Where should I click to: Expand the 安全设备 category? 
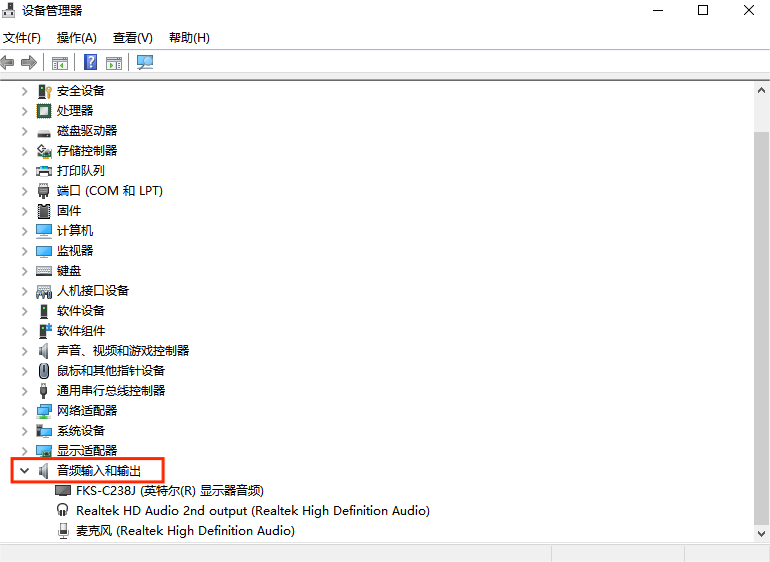pyautogui.click(x=24, y=91)
